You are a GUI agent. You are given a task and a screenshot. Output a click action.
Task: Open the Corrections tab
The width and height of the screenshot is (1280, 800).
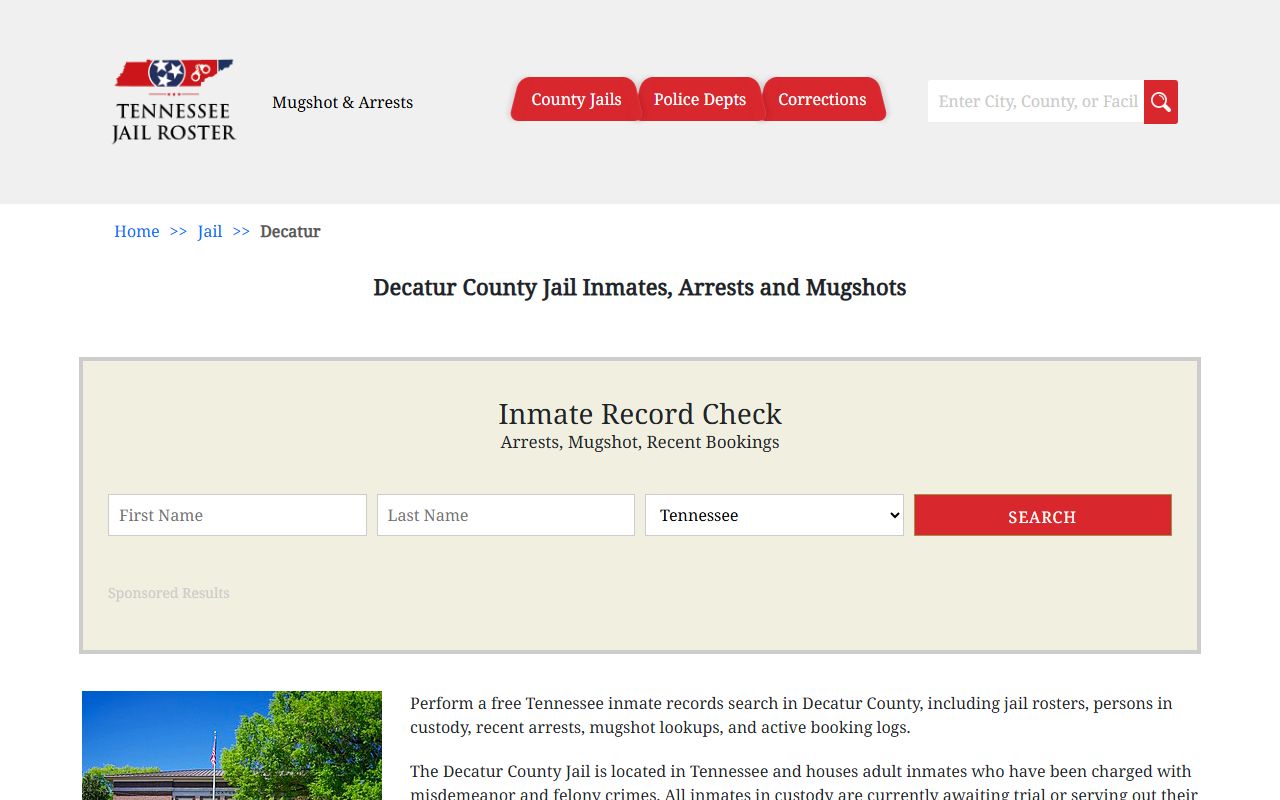click(x=822, y=99)
